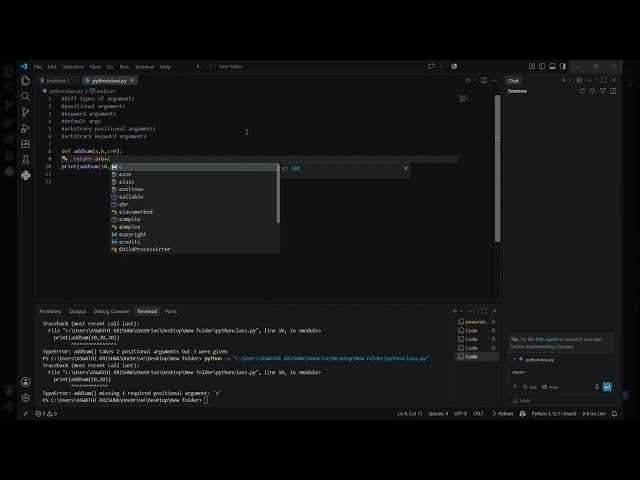The height and width of the screenshot is (480, 640).
Task: Start voice chat microphone icon
Action: 597,387
